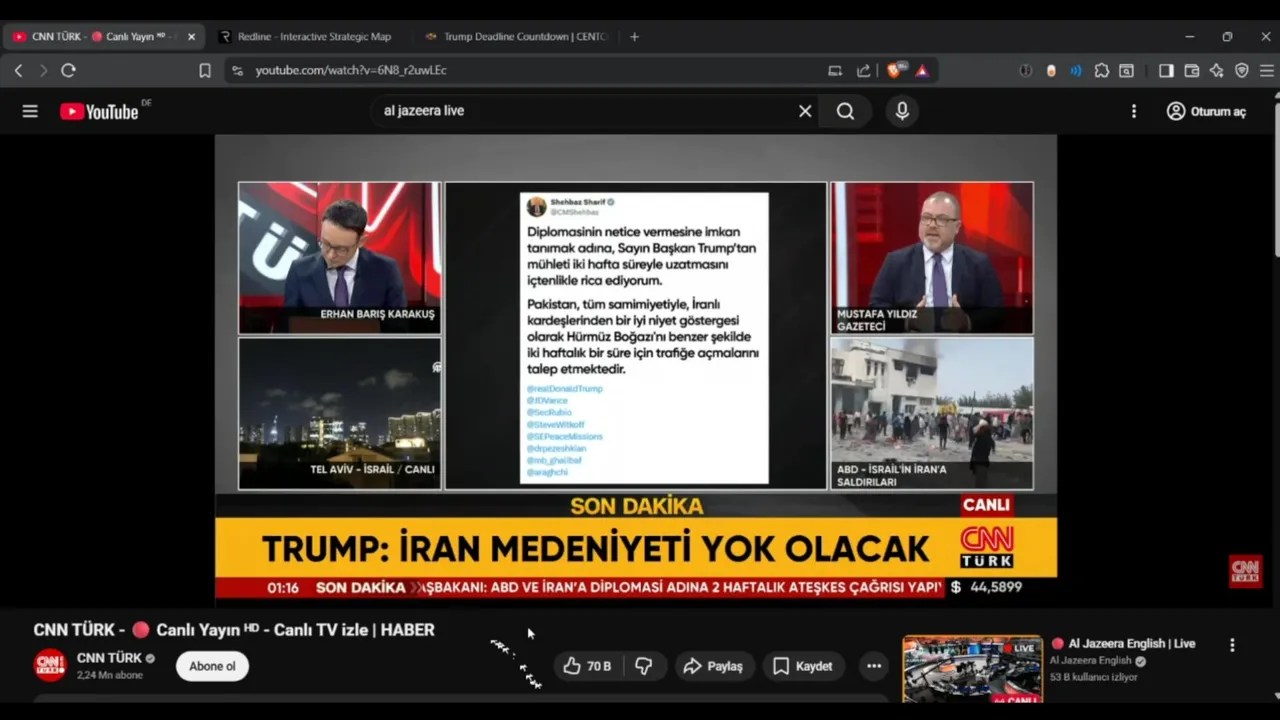Screen dimensions: 1280x720
Task: Click the tab search icon in toolbar
Action: coord(1126,70)
